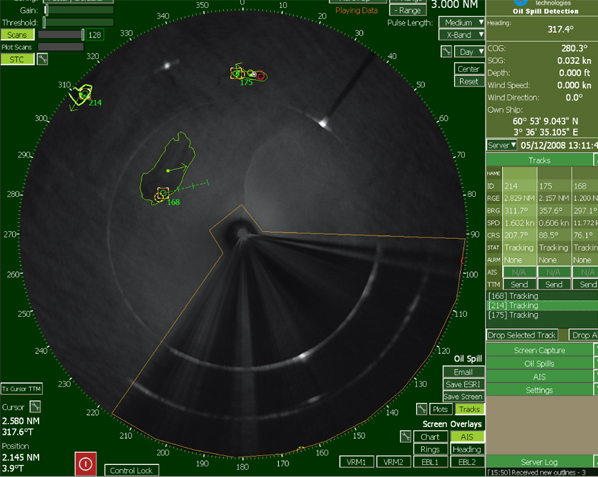Toggle the STC button
598x477 pixels.
[18, 59]
